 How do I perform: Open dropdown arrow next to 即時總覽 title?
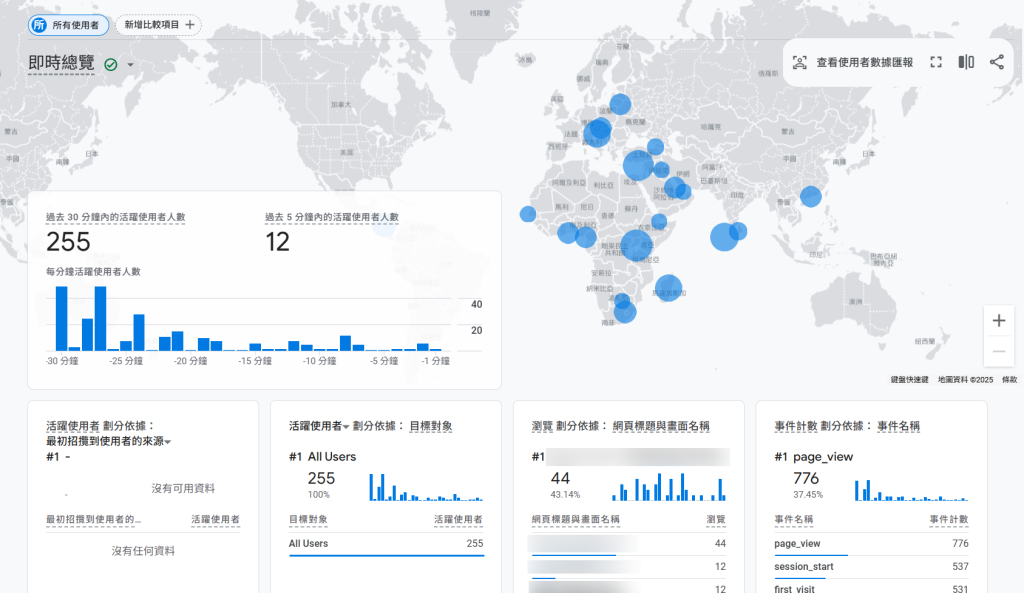pos(130,65)
